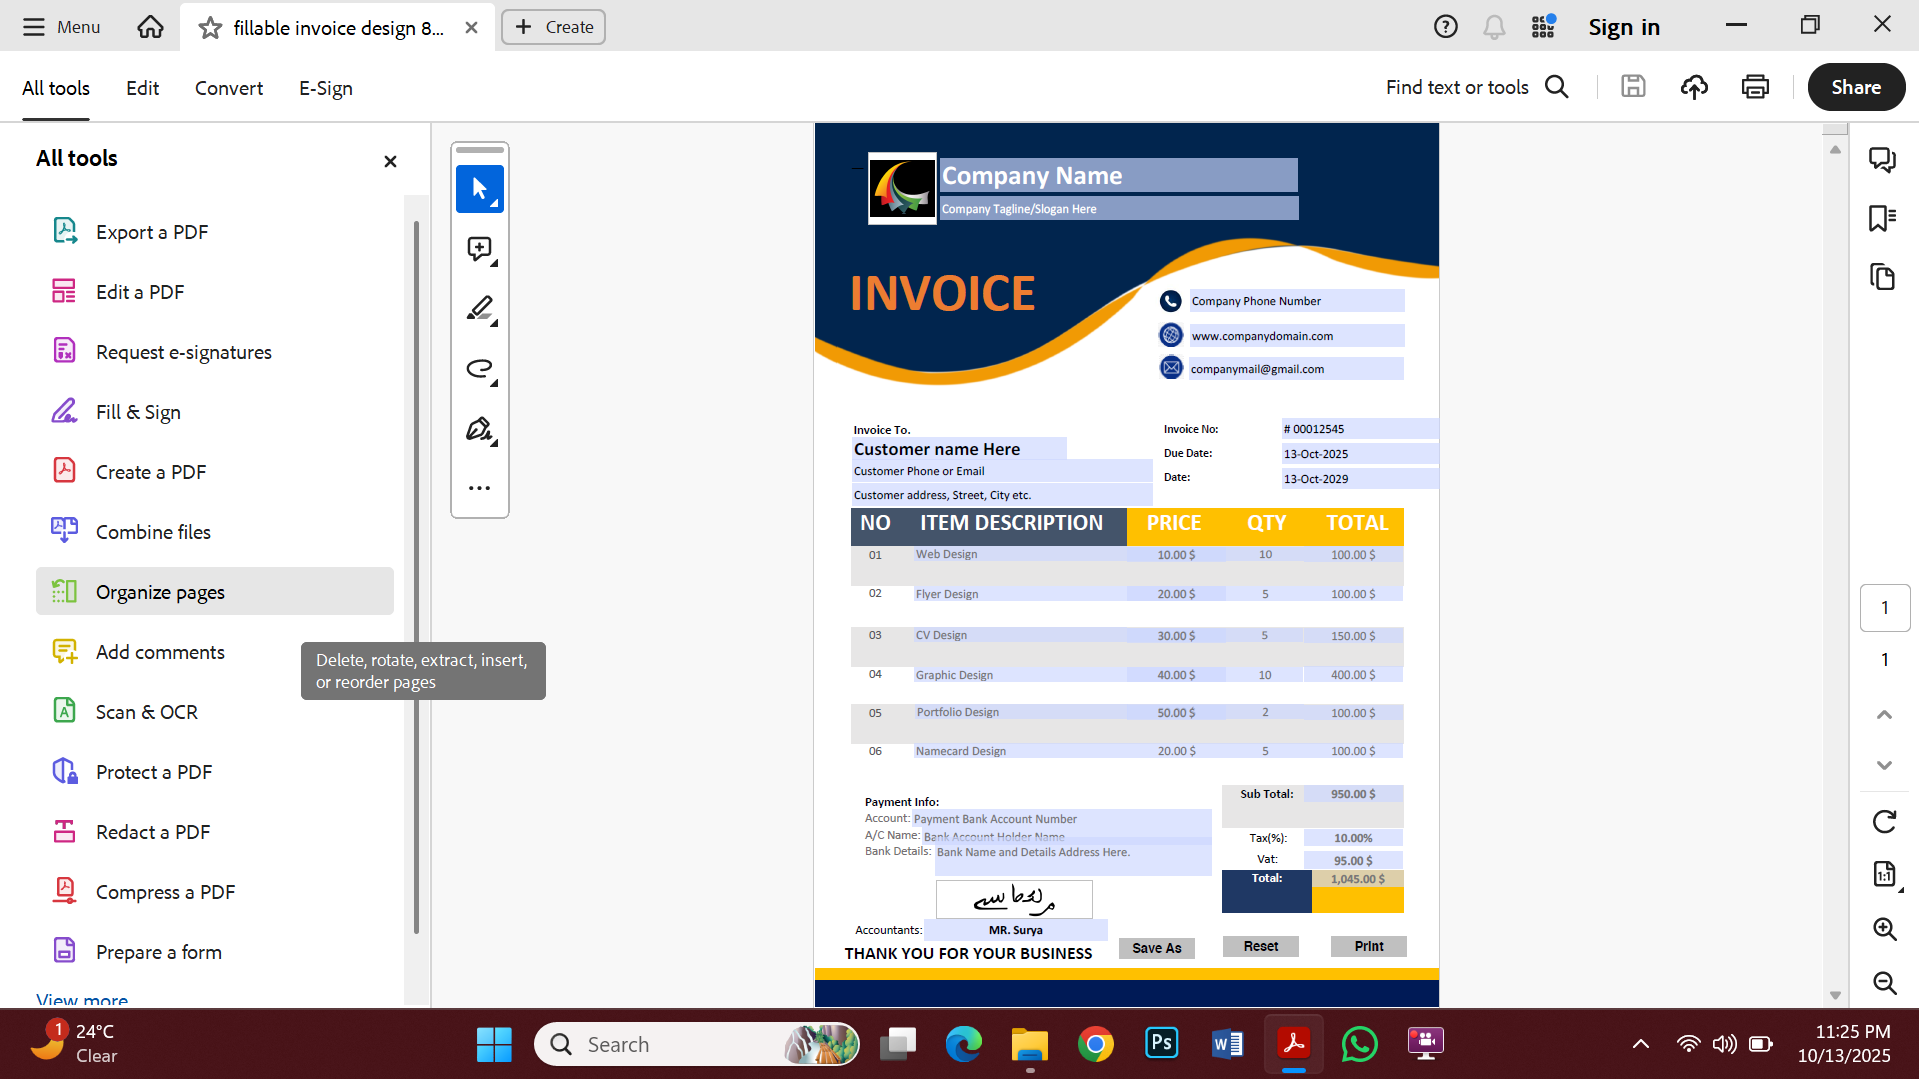Screen dimensions: 1919x1079
Task: Star the fillable invoice design tab
Action: [x=209, y=27]
